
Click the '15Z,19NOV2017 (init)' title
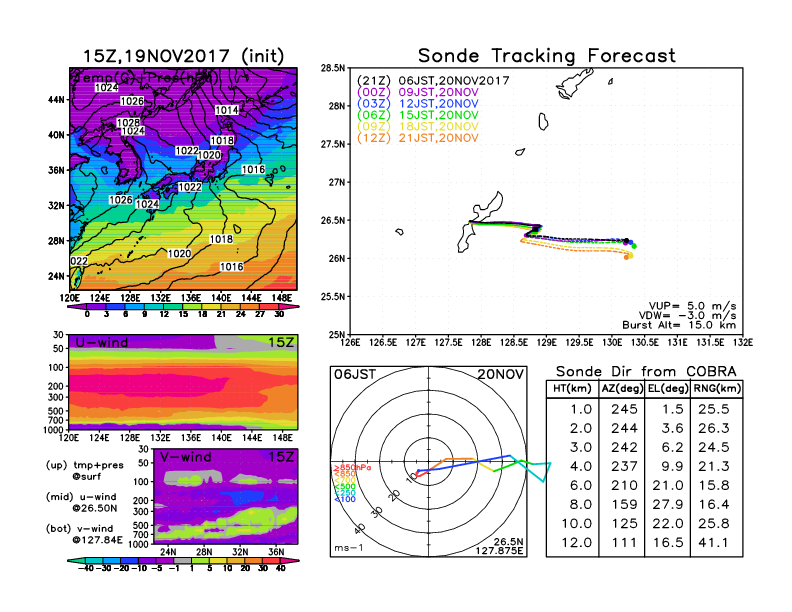click(183, 56)
